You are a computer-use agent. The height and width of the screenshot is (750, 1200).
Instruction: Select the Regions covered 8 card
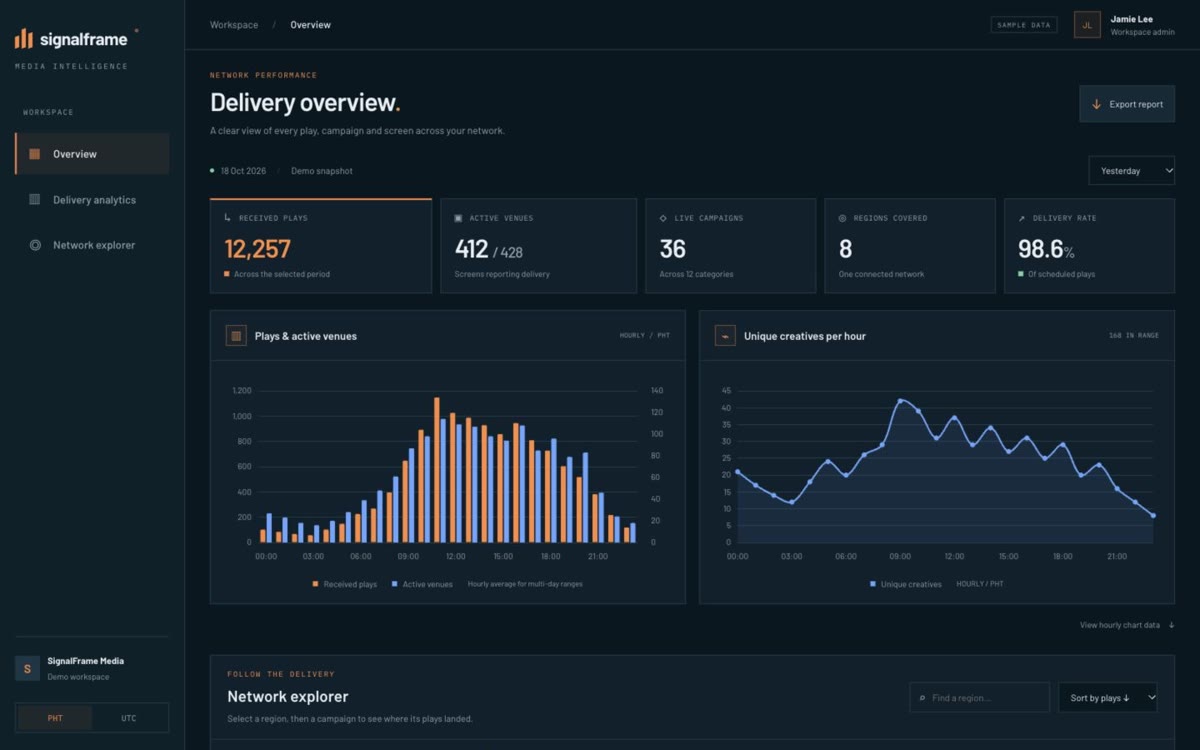(910, 246)
